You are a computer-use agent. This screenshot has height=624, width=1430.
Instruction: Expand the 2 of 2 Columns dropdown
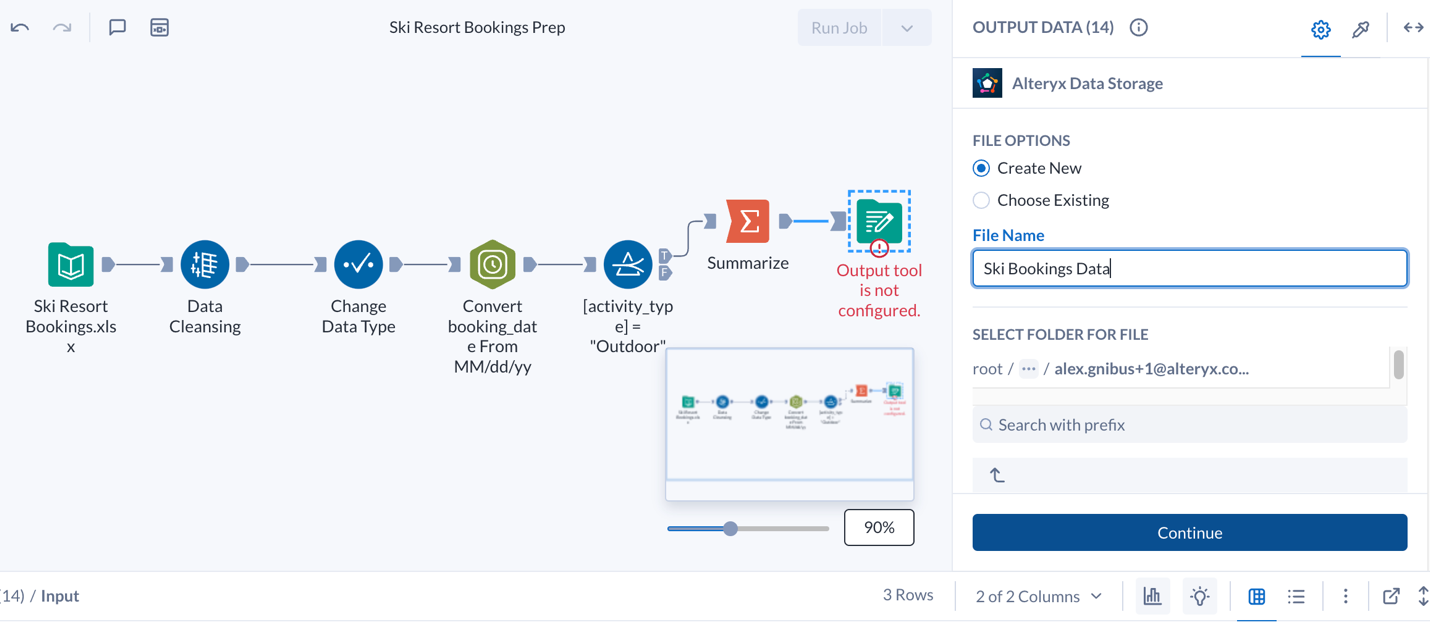coord(1037,595)
